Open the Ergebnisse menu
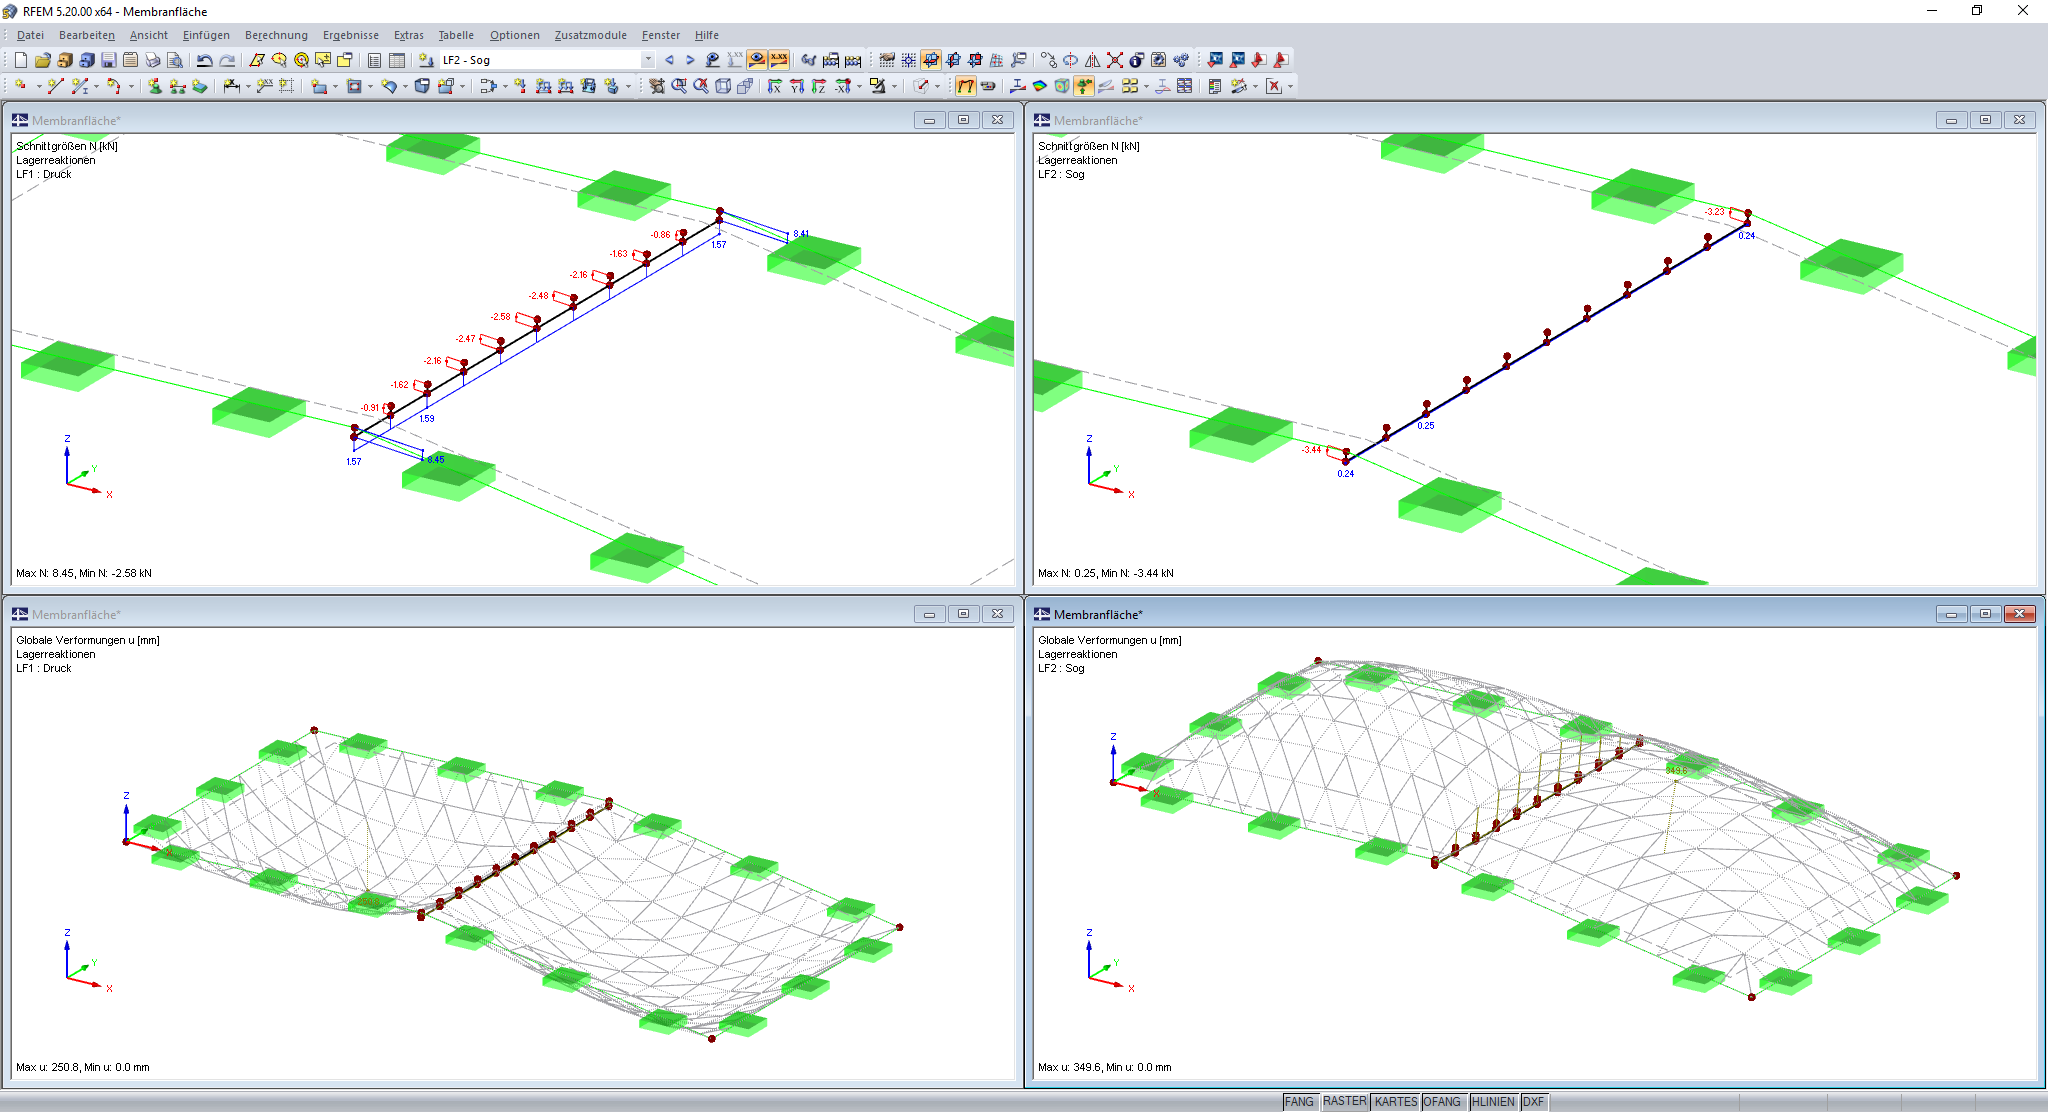The height and width of the screenshot is (1112, 2048). pyautogui.click(x=350, y=35)
